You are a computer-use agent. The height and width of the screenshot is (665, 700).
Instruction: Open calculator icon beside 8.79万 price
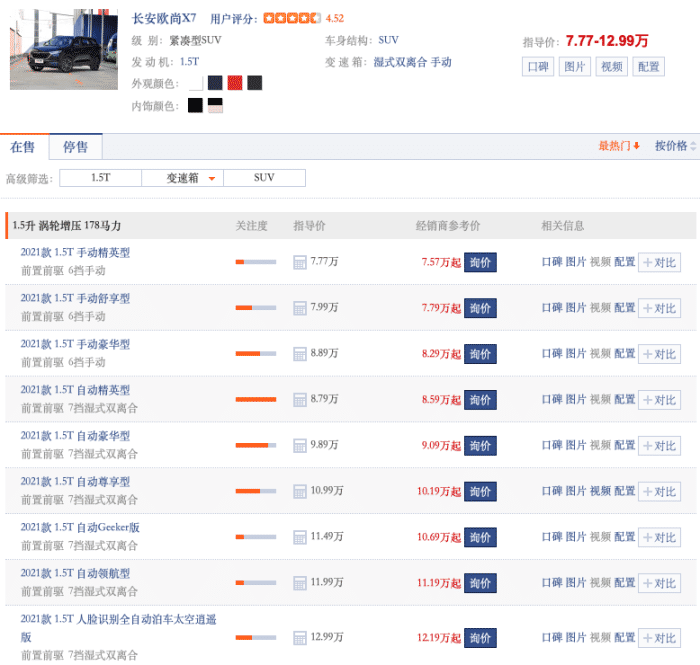[x=300, y=400]
